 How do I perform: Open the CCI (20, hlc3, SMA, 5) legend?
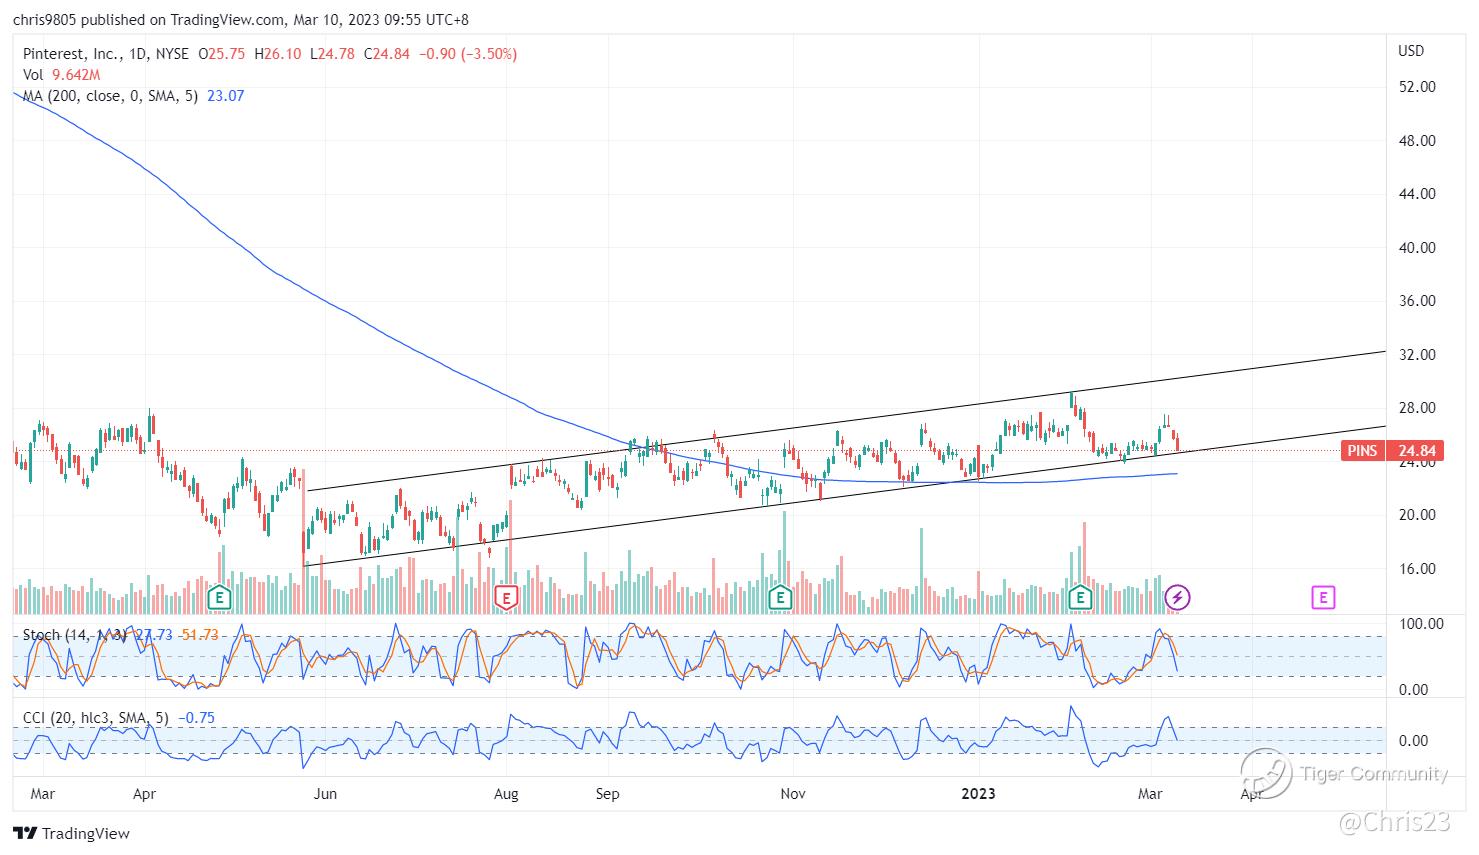tap(96, 718)
